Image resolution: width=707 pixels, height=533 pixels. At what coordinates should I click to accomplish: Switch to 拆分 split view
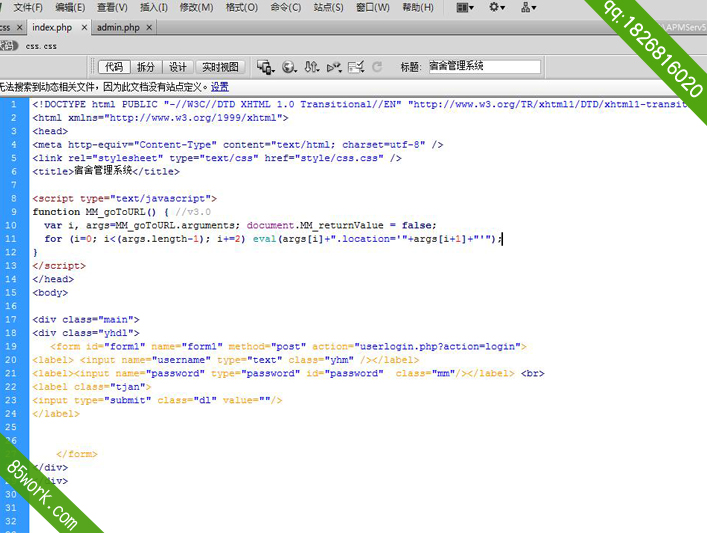[x=146, y=67]
